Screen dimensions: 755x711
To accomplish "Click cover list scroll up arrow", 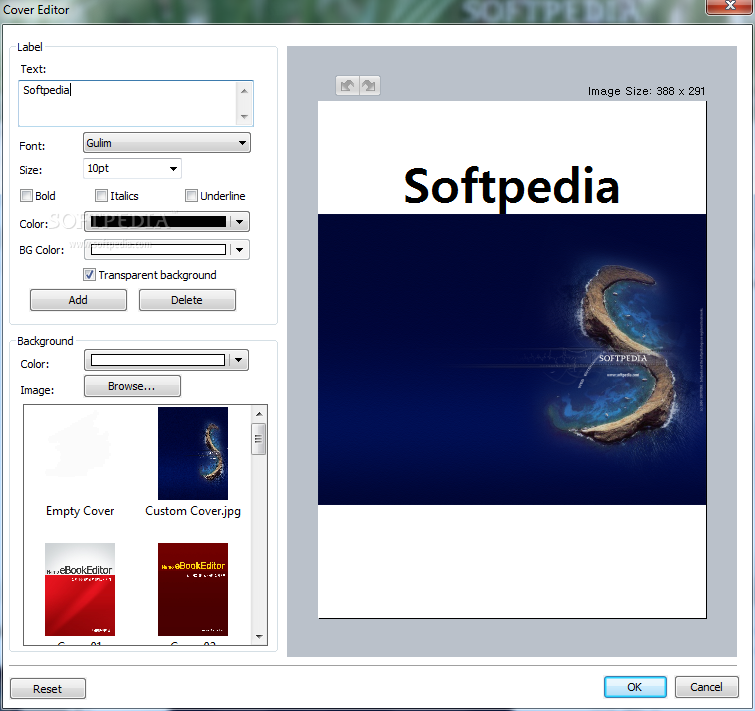I will pos(259,414).
